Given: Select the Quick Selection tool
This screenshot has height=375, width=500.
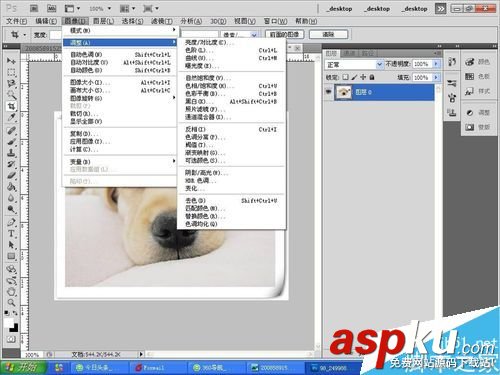Looking at the screenshot, I should [x=11, y=95].
